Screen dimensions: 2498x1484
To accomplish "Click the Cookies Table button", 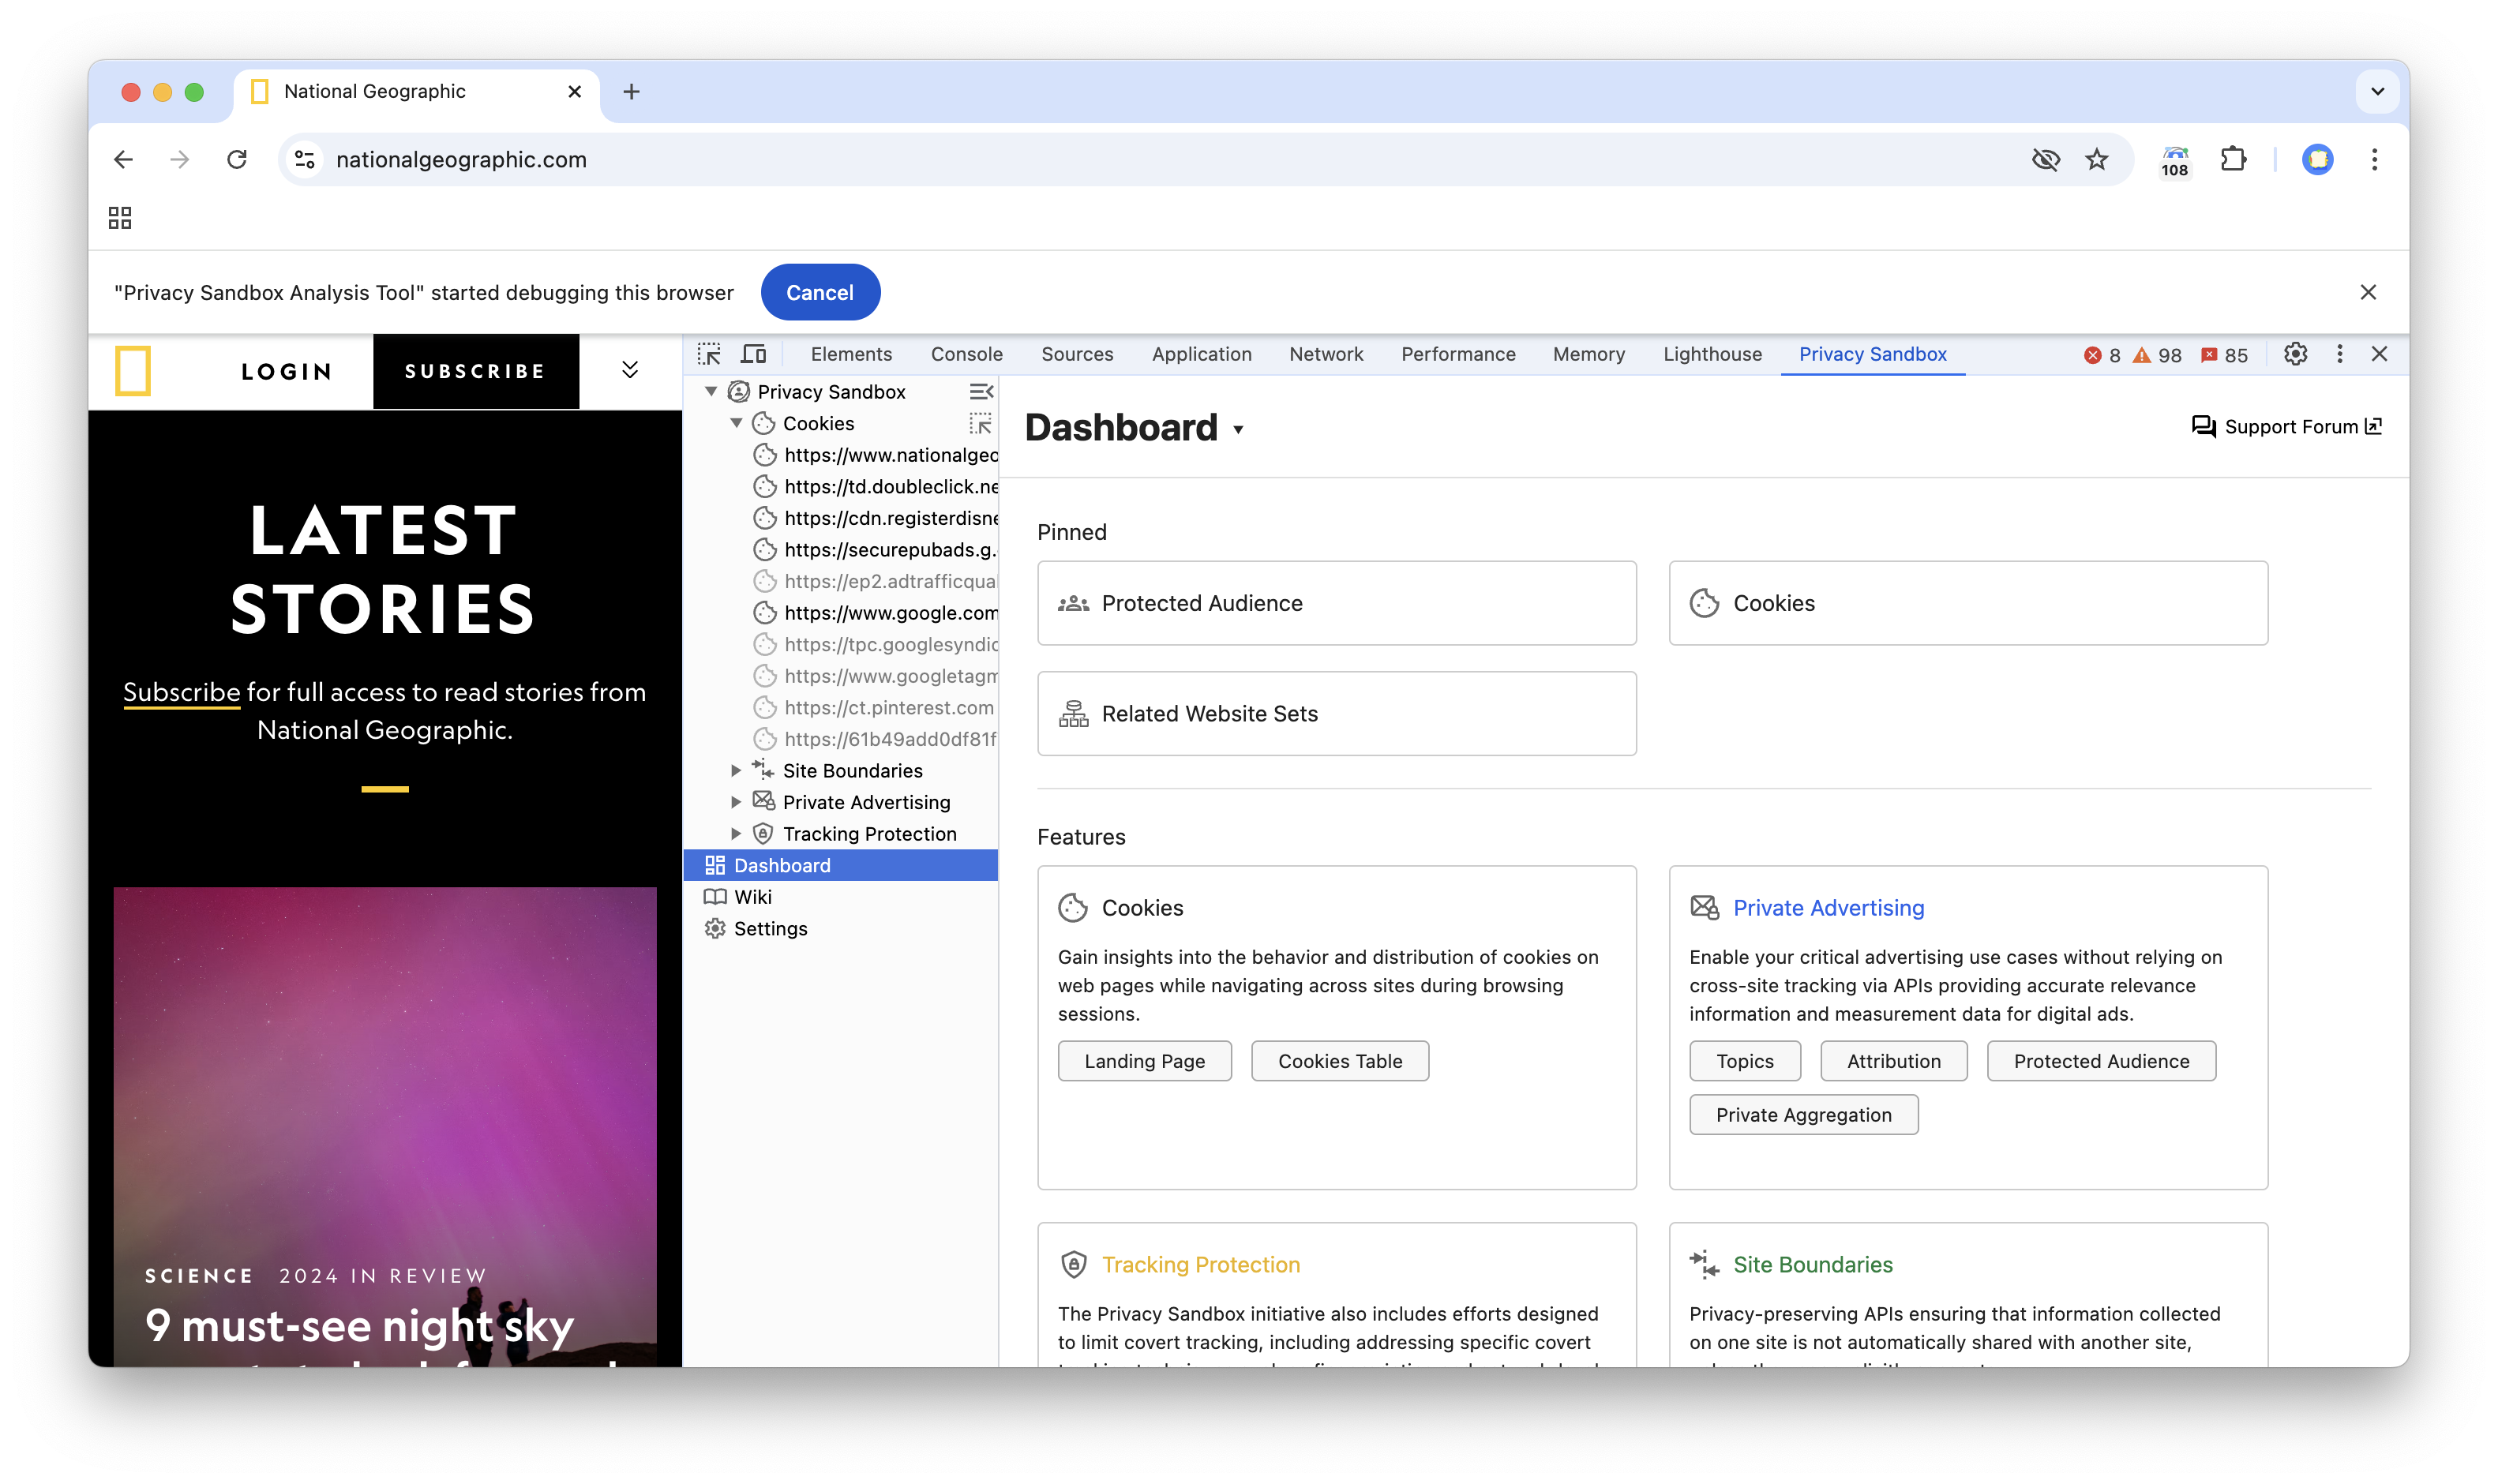I will (x=1339, y=1061).
